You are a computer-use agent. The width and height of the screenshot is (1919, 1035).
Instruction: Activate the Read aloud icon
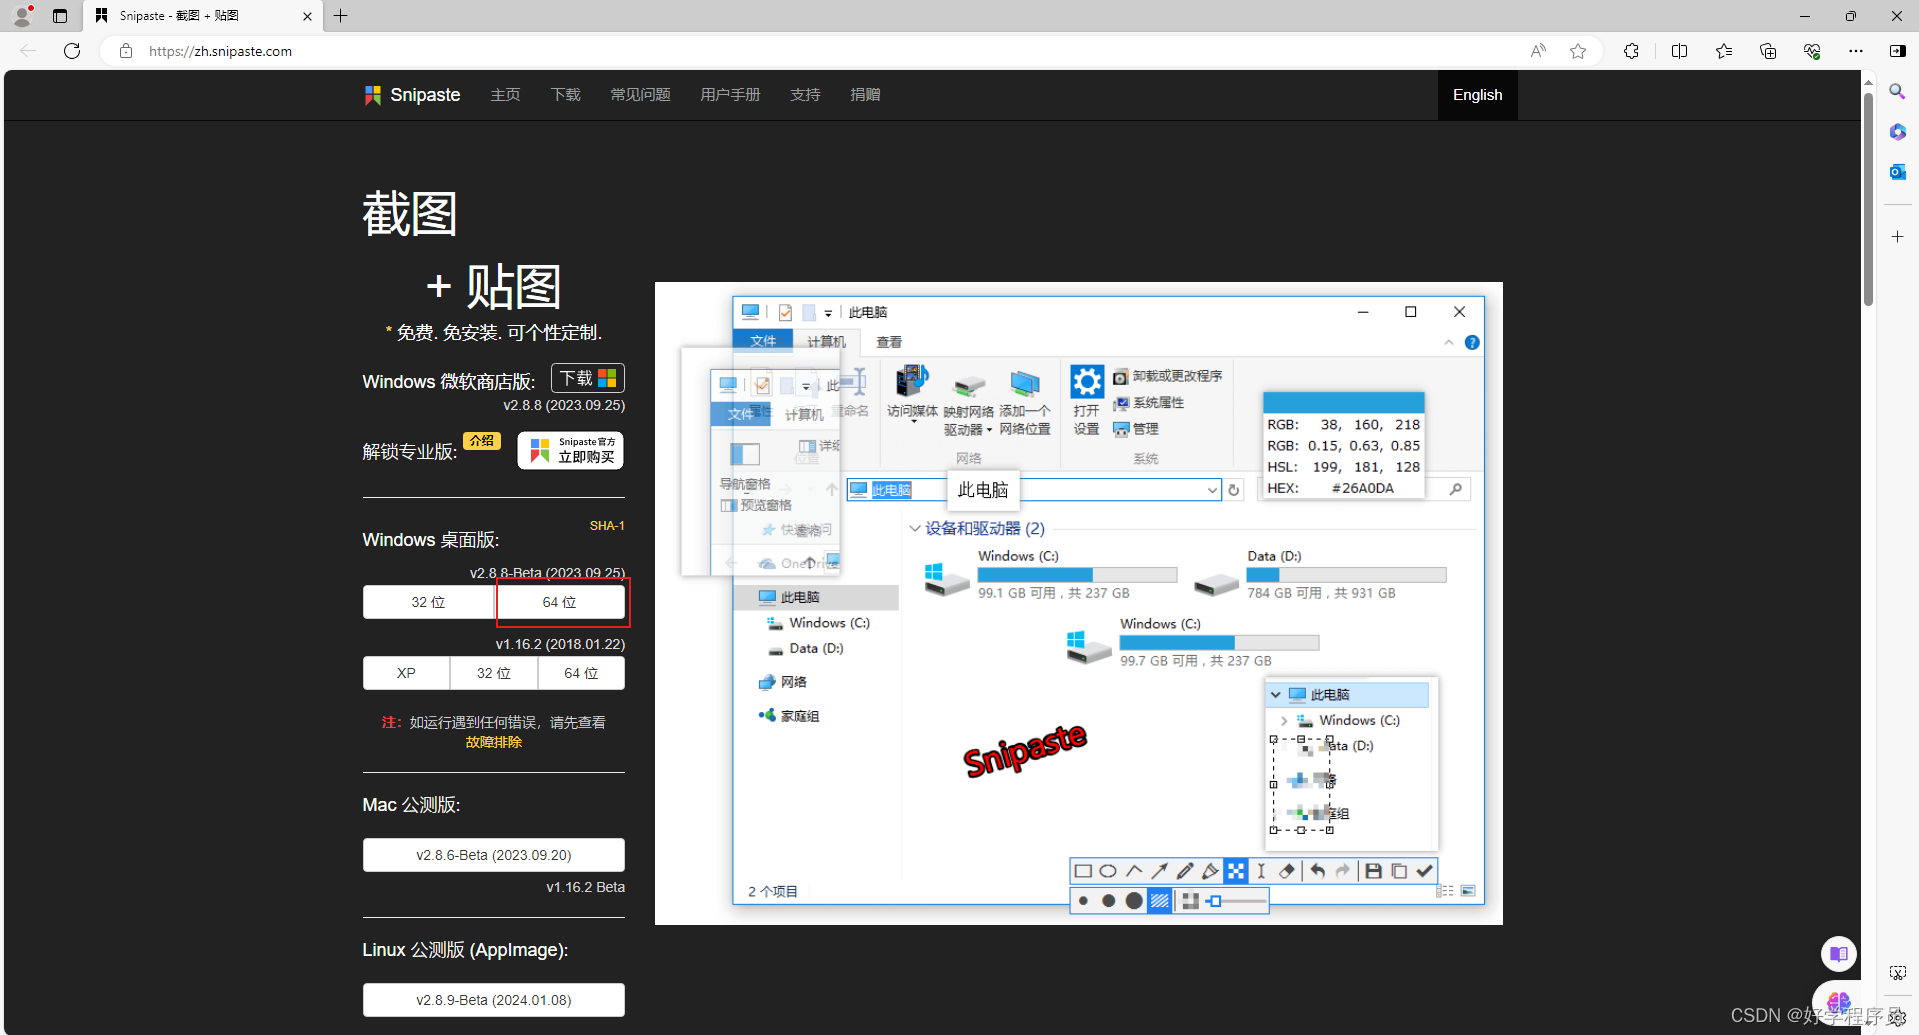tap(1538, 51)
